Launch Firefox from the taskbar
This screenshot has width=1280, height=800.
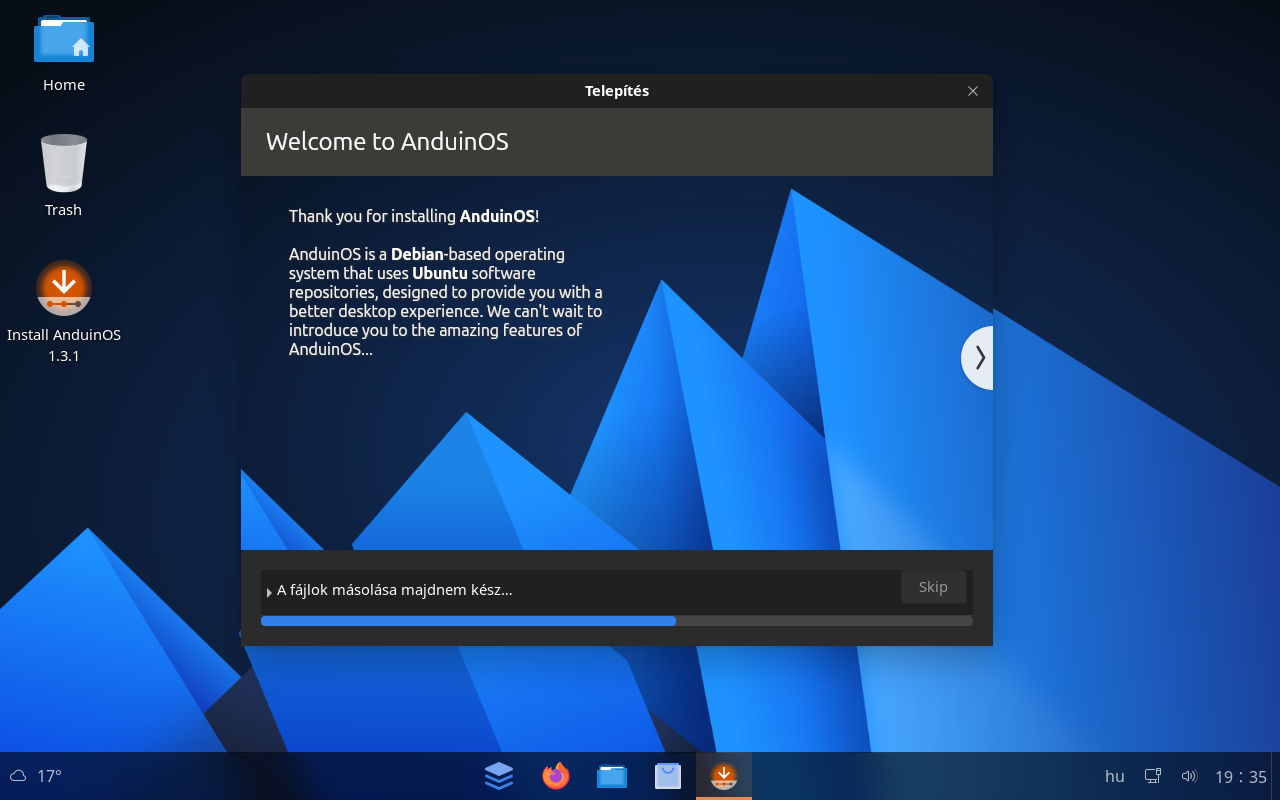(x=555, y=776)
